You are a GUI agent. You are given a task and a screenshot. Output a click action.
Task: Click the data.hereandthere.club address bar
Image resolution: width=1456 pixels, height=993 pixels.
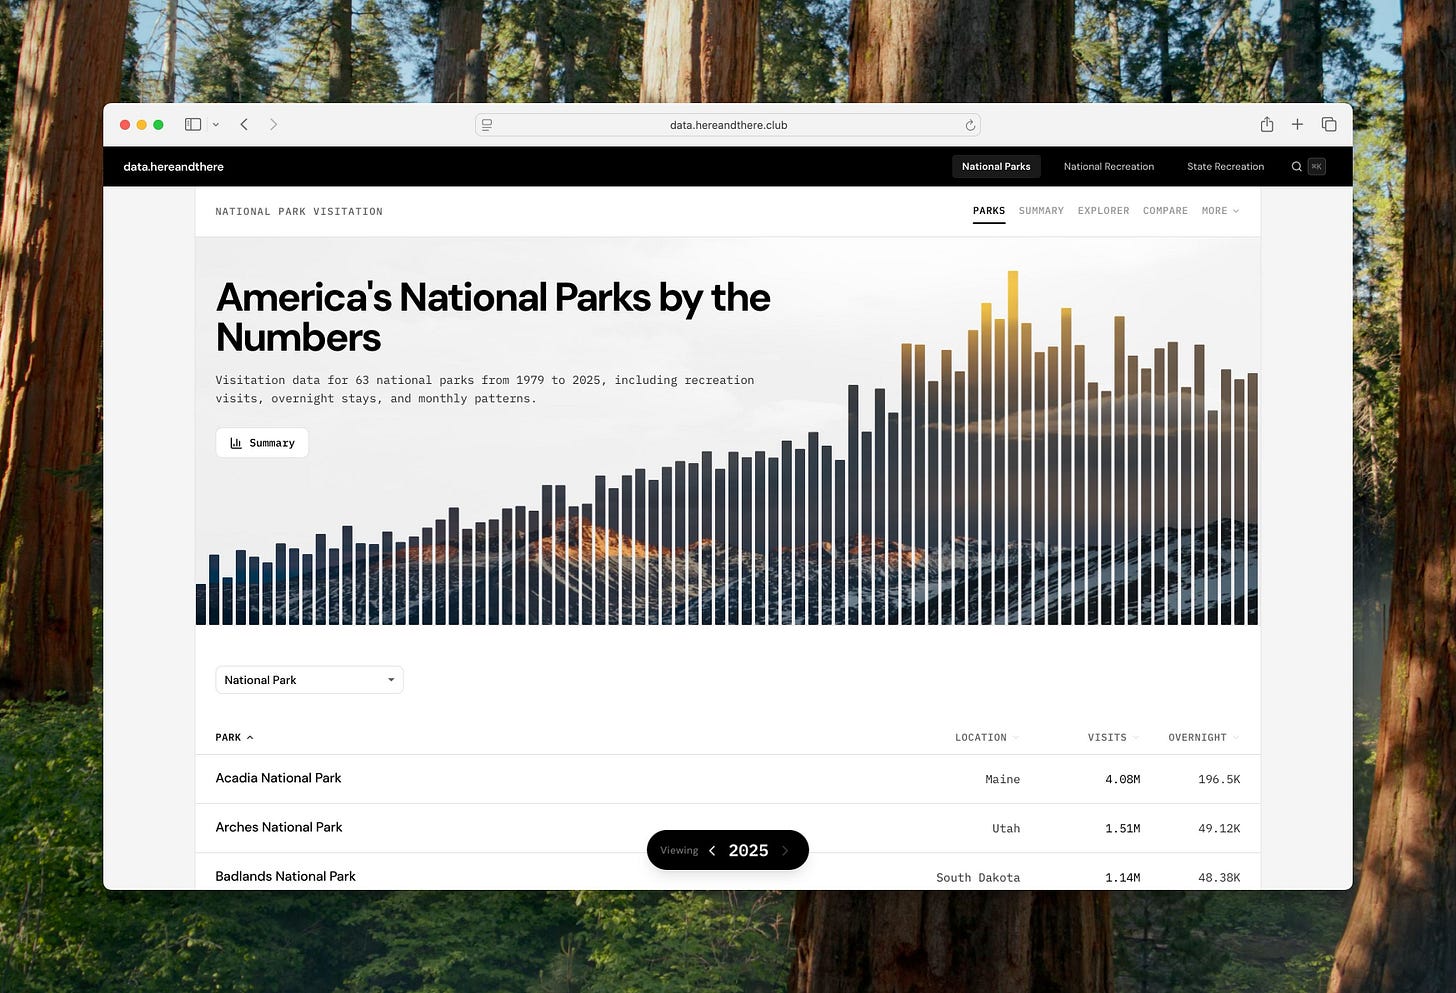(x=728, y=125)
